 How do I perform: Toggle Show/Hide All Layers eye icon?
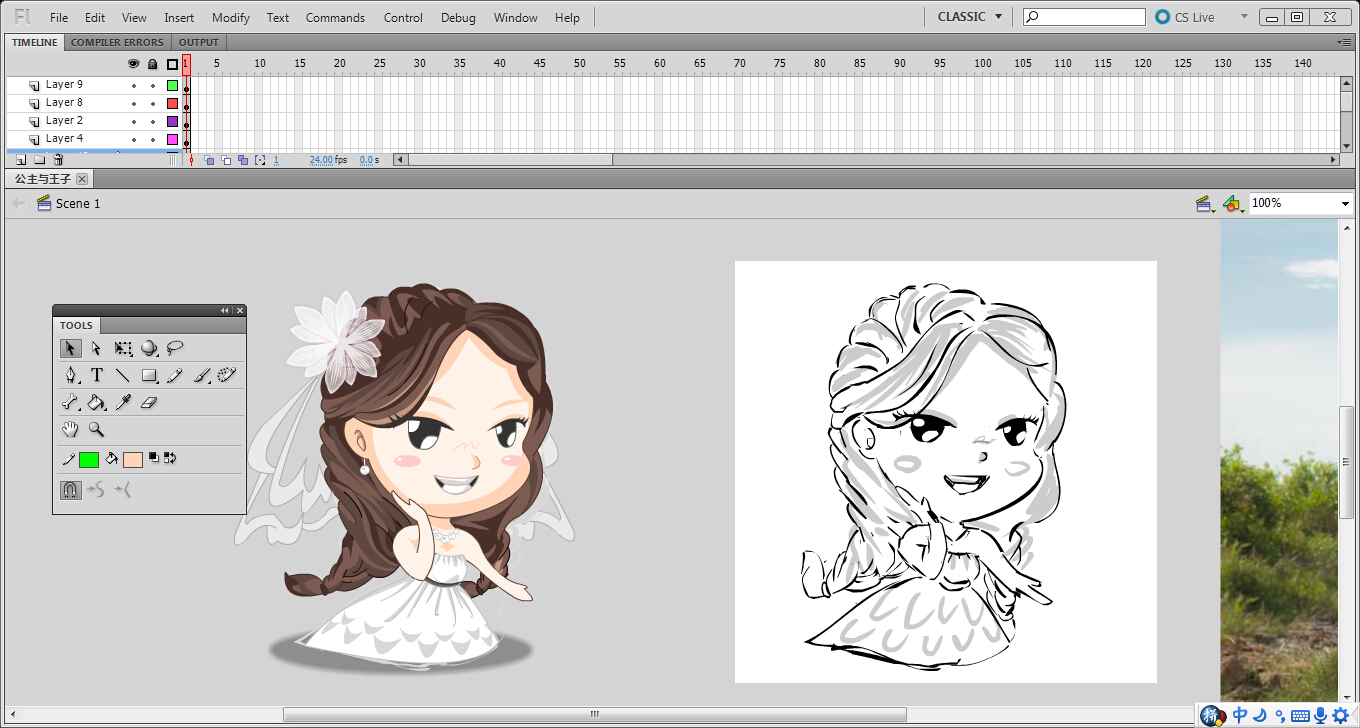[134, 64]
